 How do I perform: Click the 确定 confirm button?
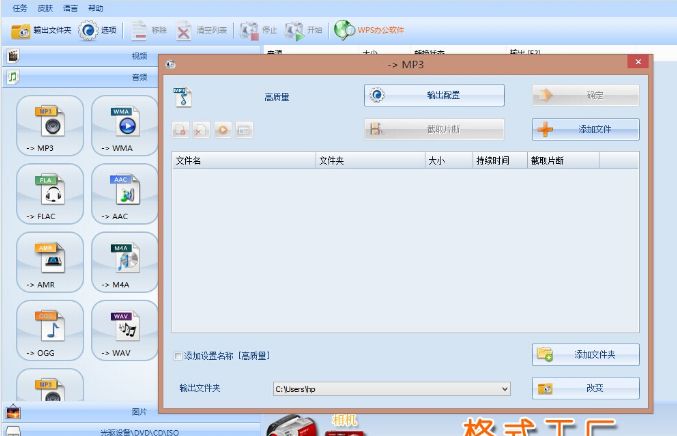(x=585, y=95)
